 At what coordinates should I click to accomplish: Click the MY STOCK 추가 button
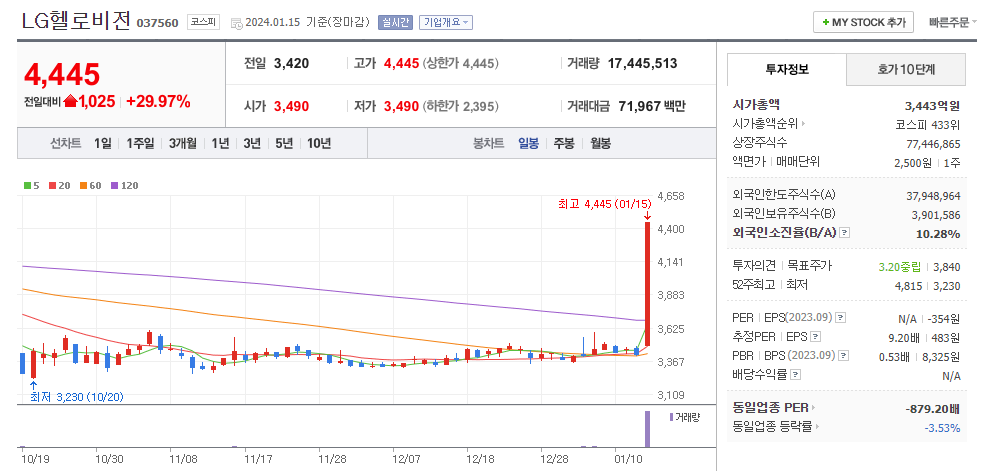[863, 22]
